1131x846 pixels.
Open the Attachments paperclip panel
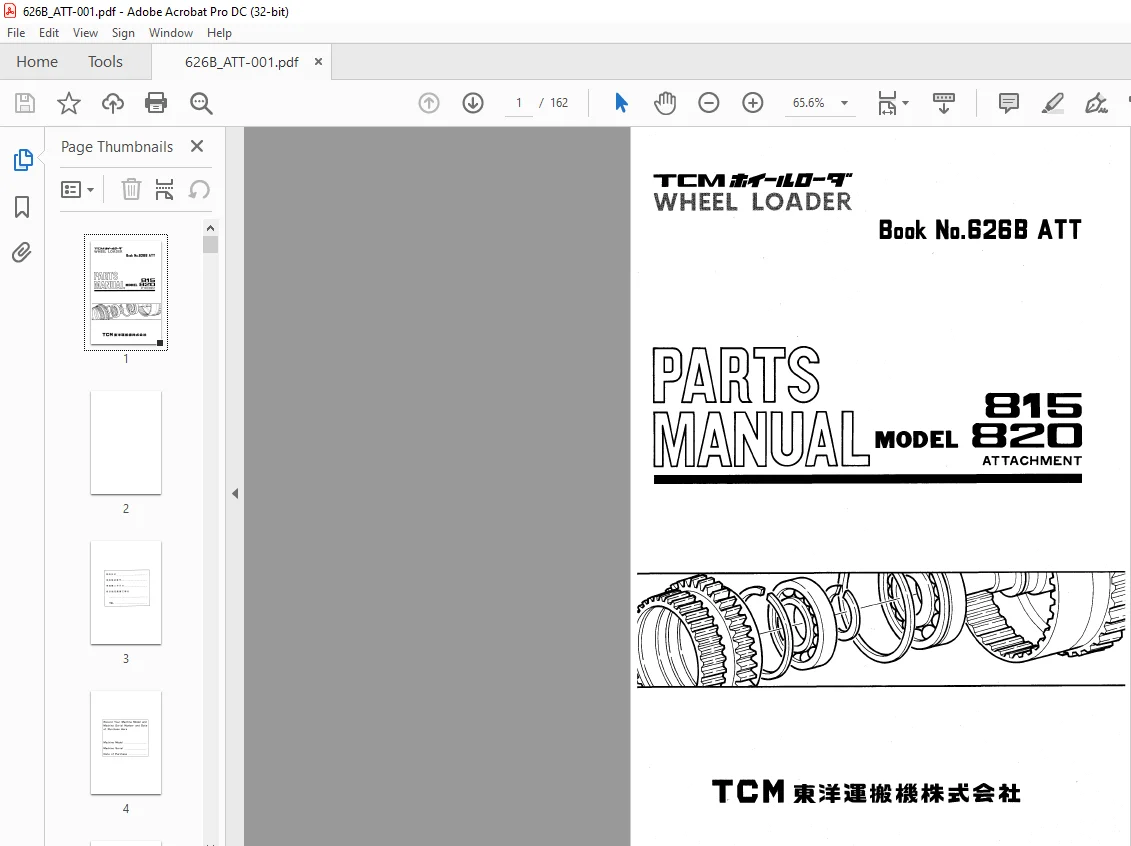click(x=22, y=252)
